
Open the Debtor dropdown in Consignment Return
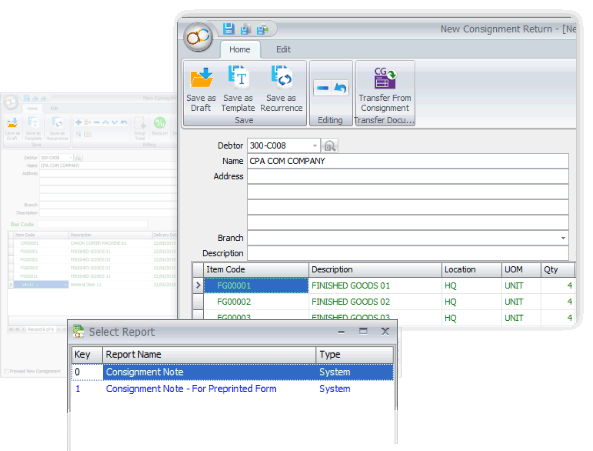[315, 146]
